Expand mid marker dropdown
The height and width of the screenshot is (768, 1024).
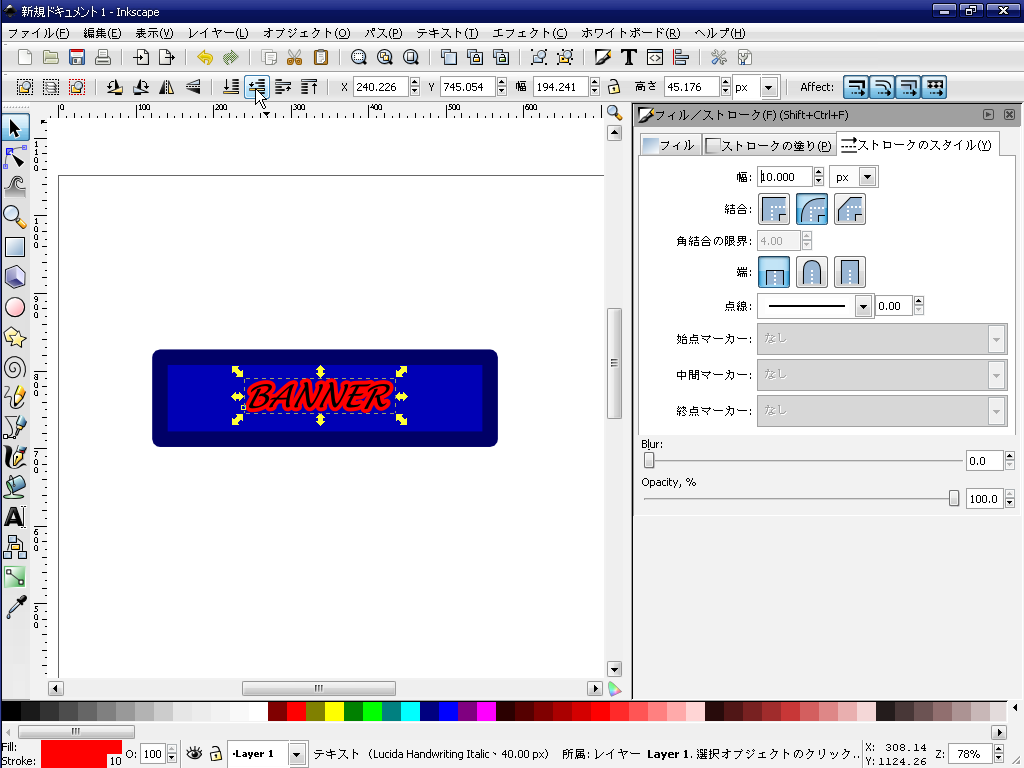point(996,375)
